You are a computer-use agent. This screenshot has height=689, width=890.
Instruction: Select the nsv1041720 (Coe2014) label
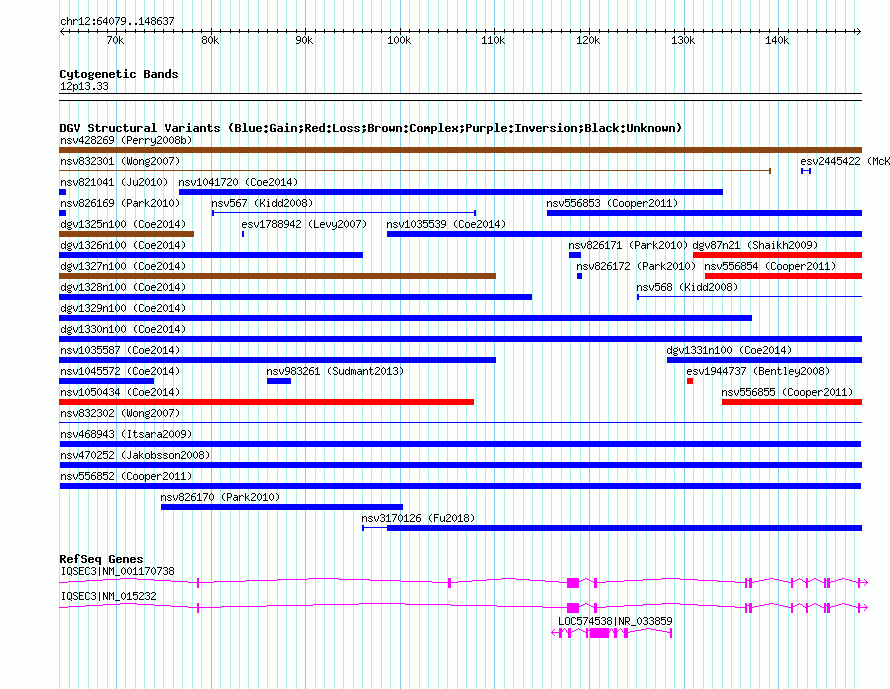click(238, 182)
